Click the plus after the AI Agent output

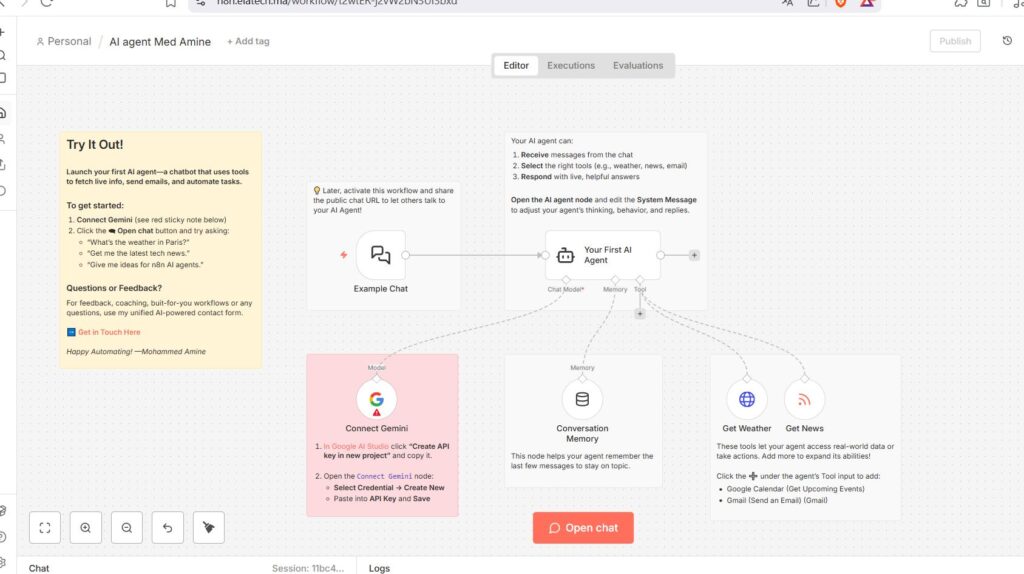tap(694, 255)
